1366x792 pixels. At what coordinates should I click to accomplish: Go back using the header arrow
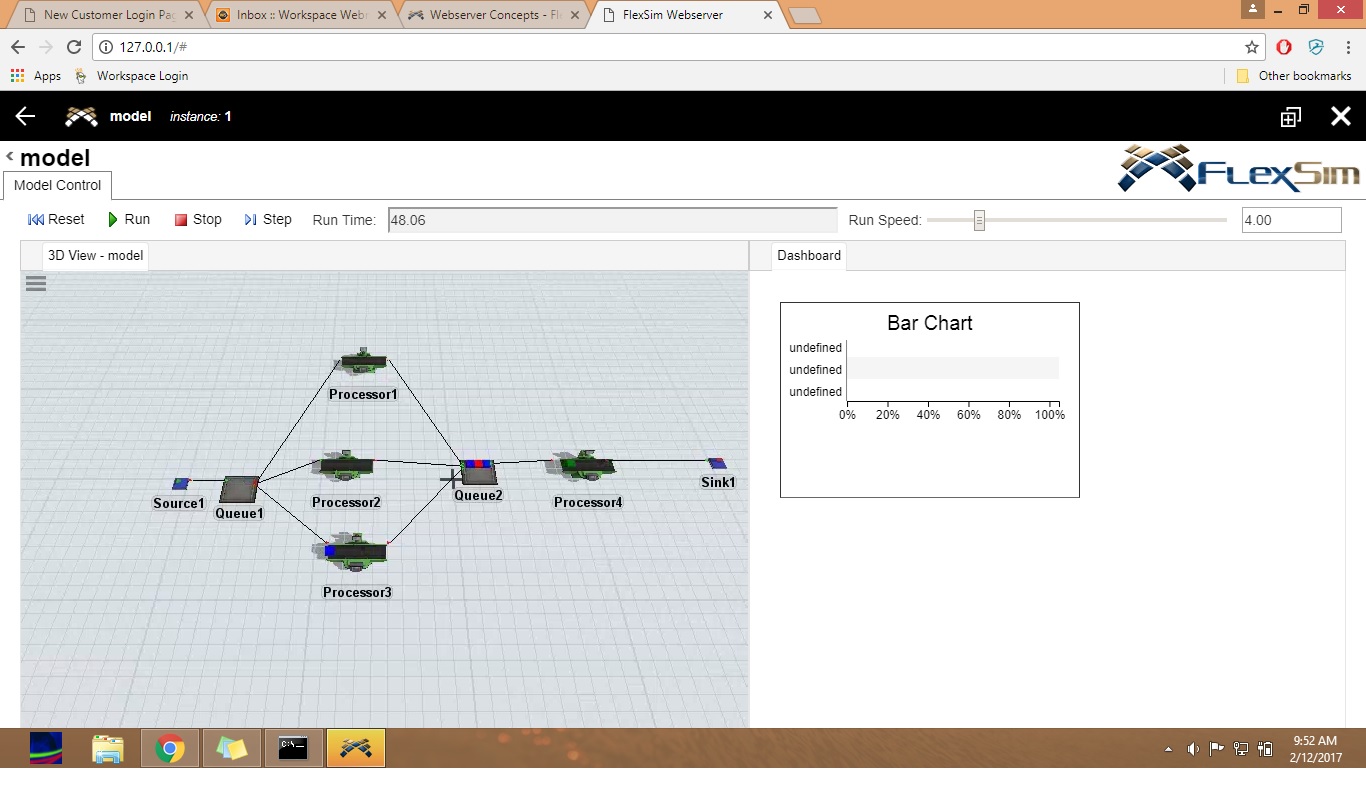(x=25, y=116)
